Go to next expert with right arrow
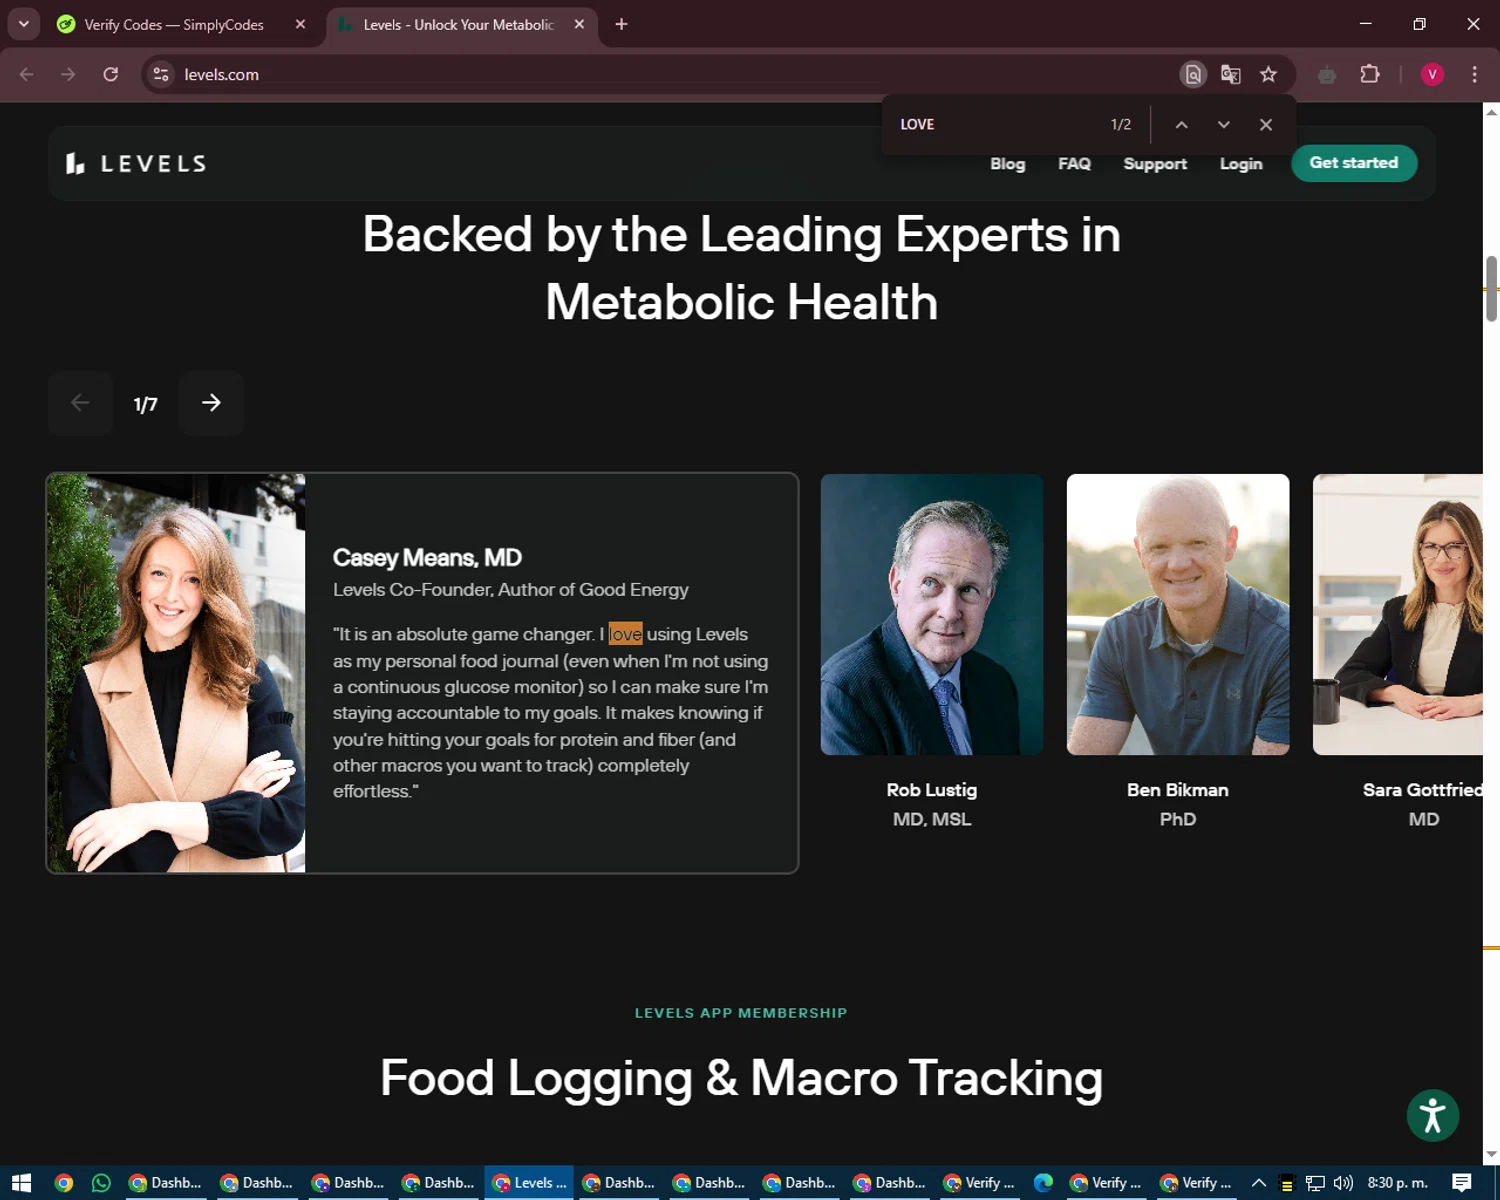The width and height of the screenshot is (1500, 1200). click(x=211, y=403)
